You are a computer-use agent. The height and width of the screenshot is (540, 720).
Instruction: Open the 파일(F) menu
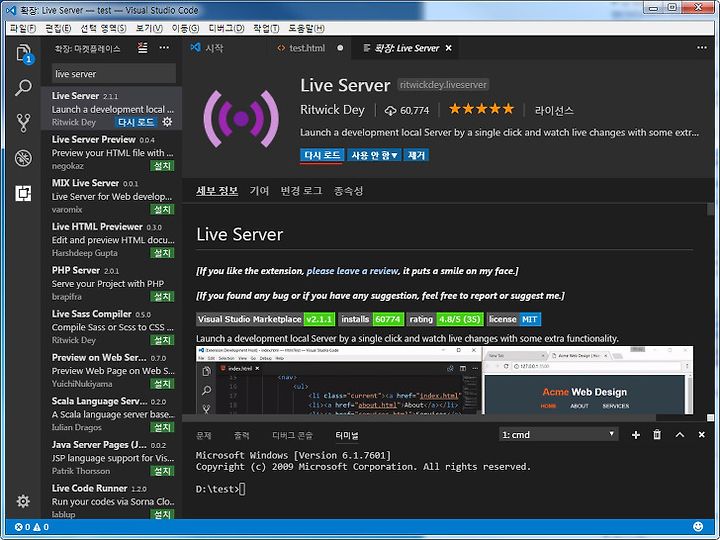pyautogui.click(x=23, y=28)
